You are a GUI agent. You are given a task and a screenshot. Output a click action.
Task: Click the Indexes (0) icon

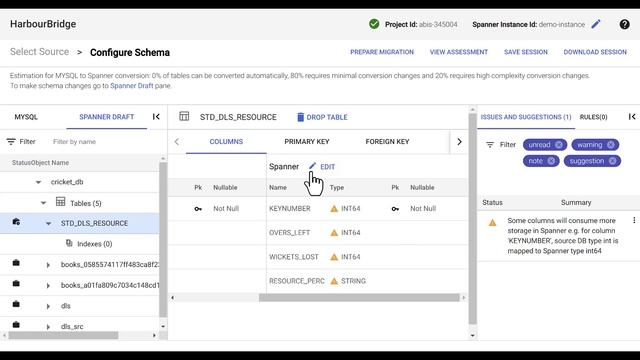coord(69,243)
